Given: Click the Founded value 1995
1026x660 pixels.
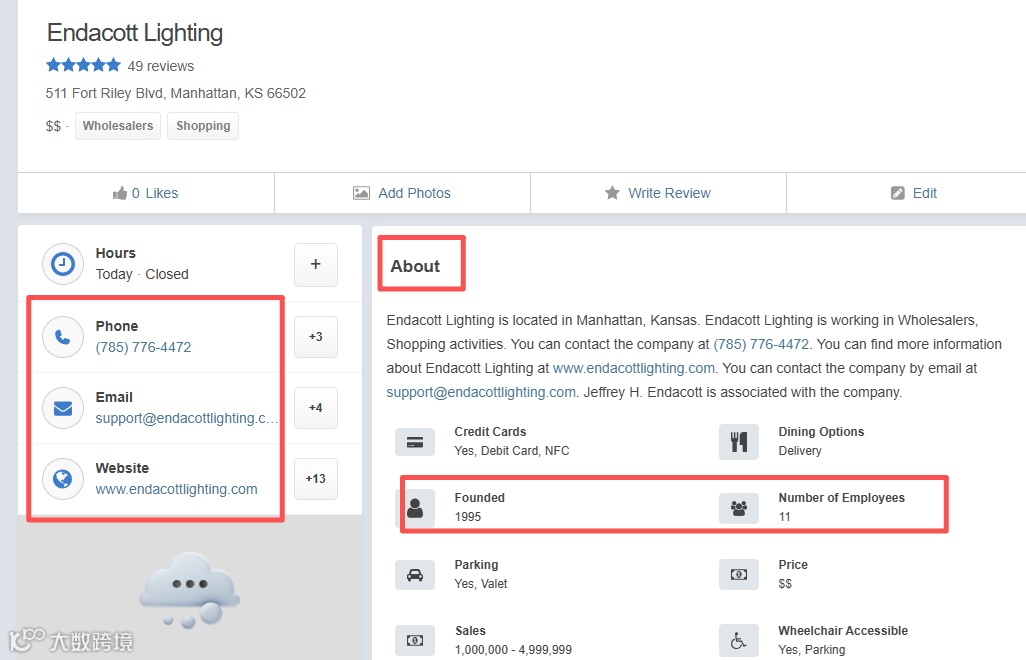Looking at the screenshot, I should point(467,517).
